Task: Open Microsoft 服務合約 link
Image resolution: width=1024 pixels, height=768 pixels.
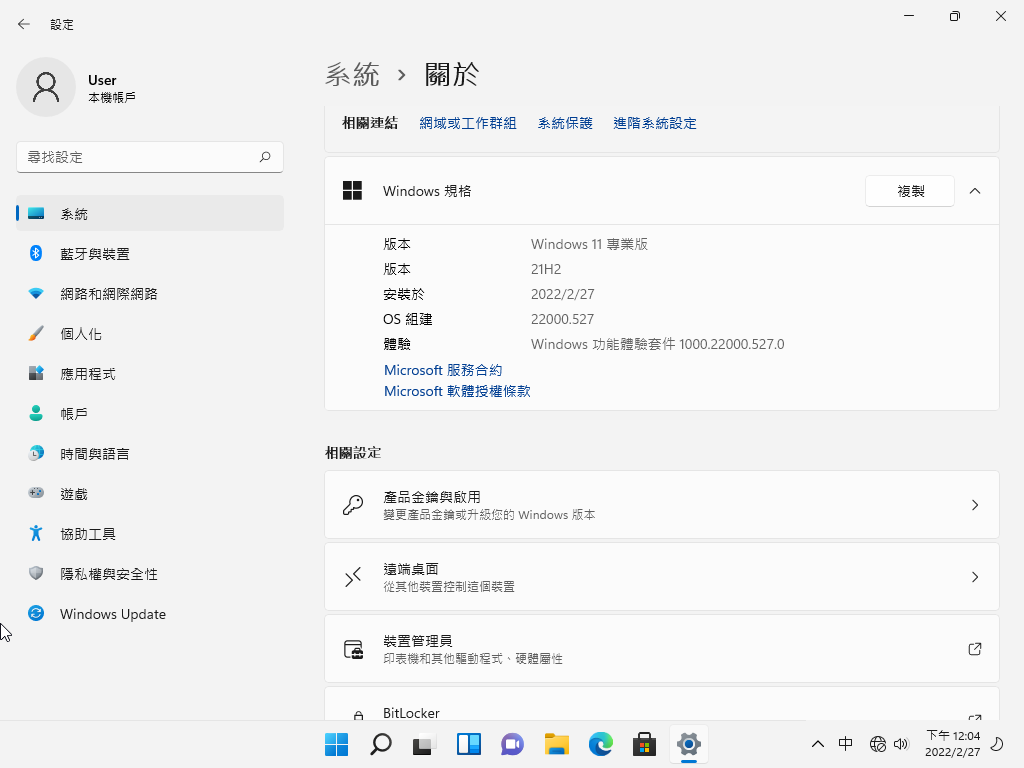Action: [443, 370]
